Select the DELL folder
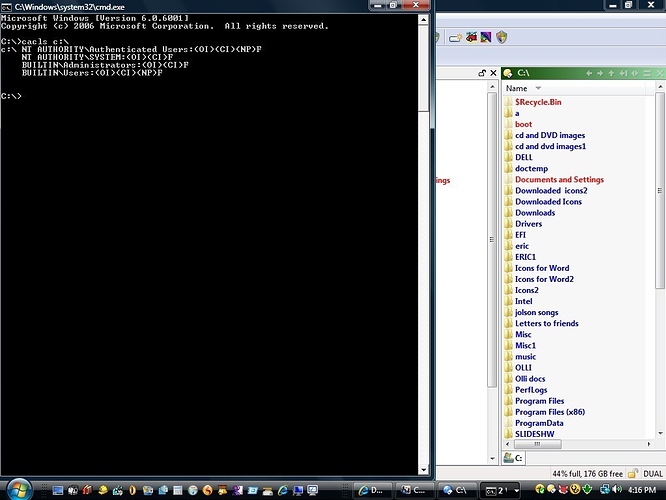 tap(524, 158)
